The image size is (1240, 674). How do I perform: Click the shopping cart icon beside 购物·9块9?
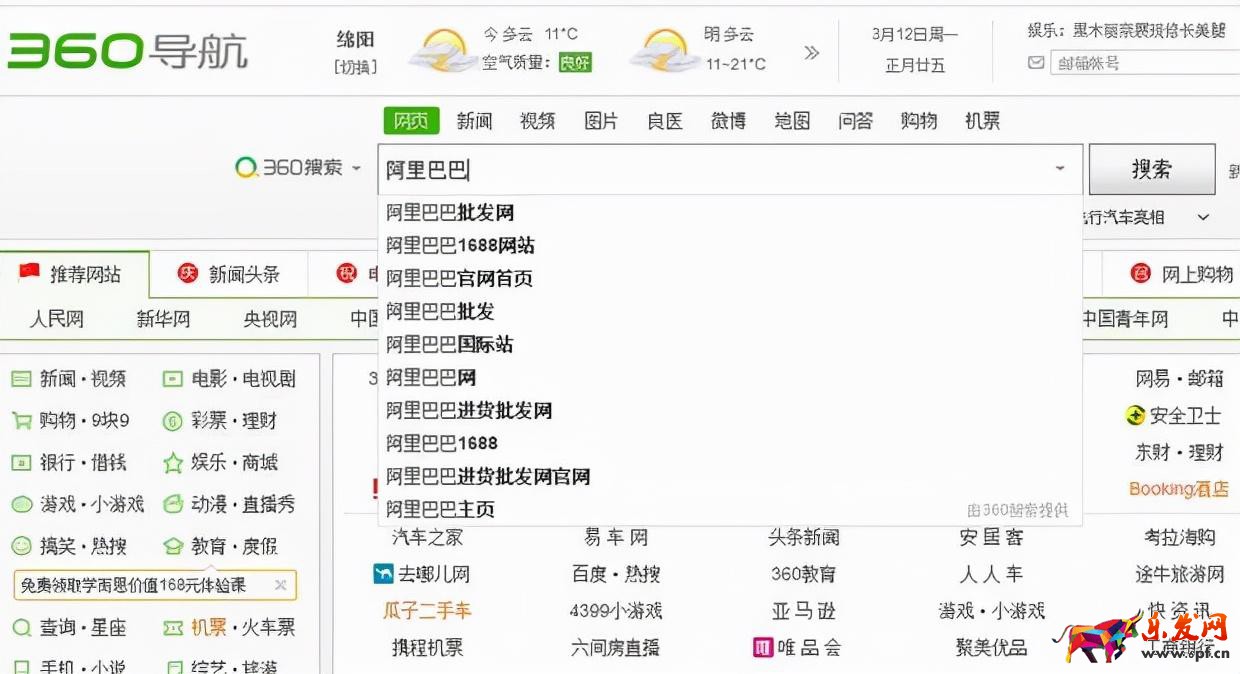coord(21,421)
